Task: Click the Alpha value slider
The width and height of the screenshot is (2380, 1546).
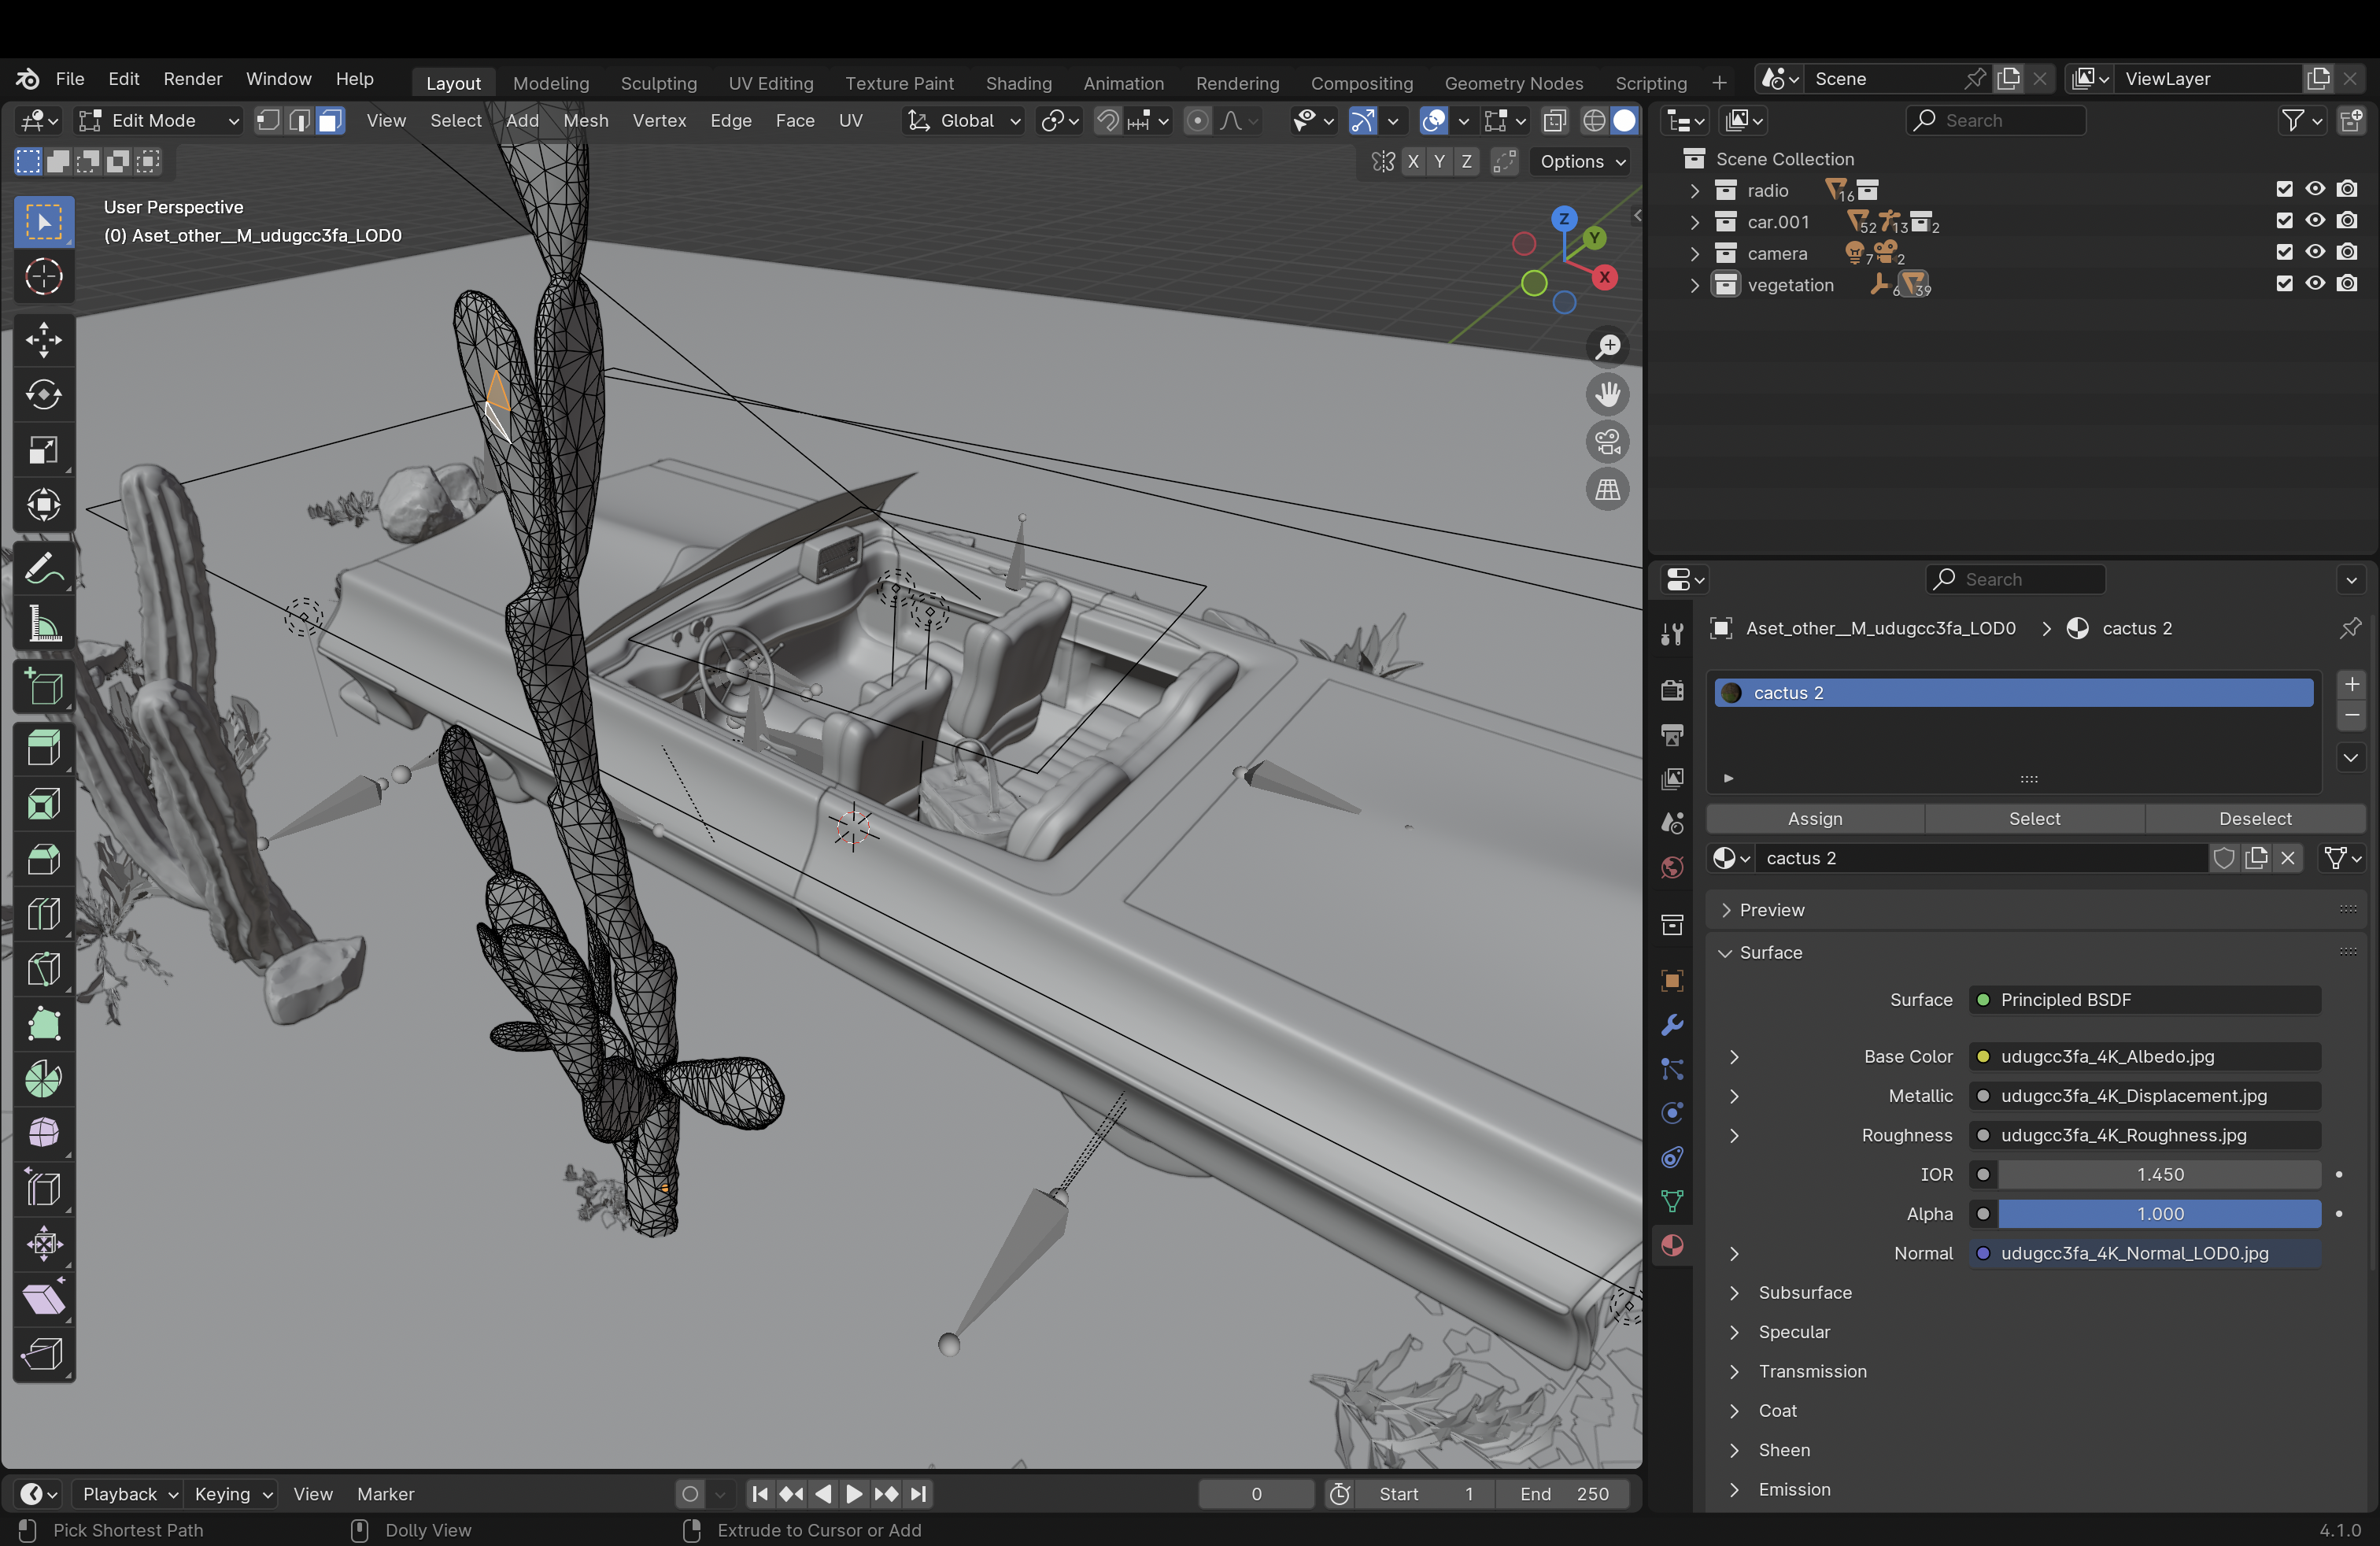Action: point(2159,1213)
